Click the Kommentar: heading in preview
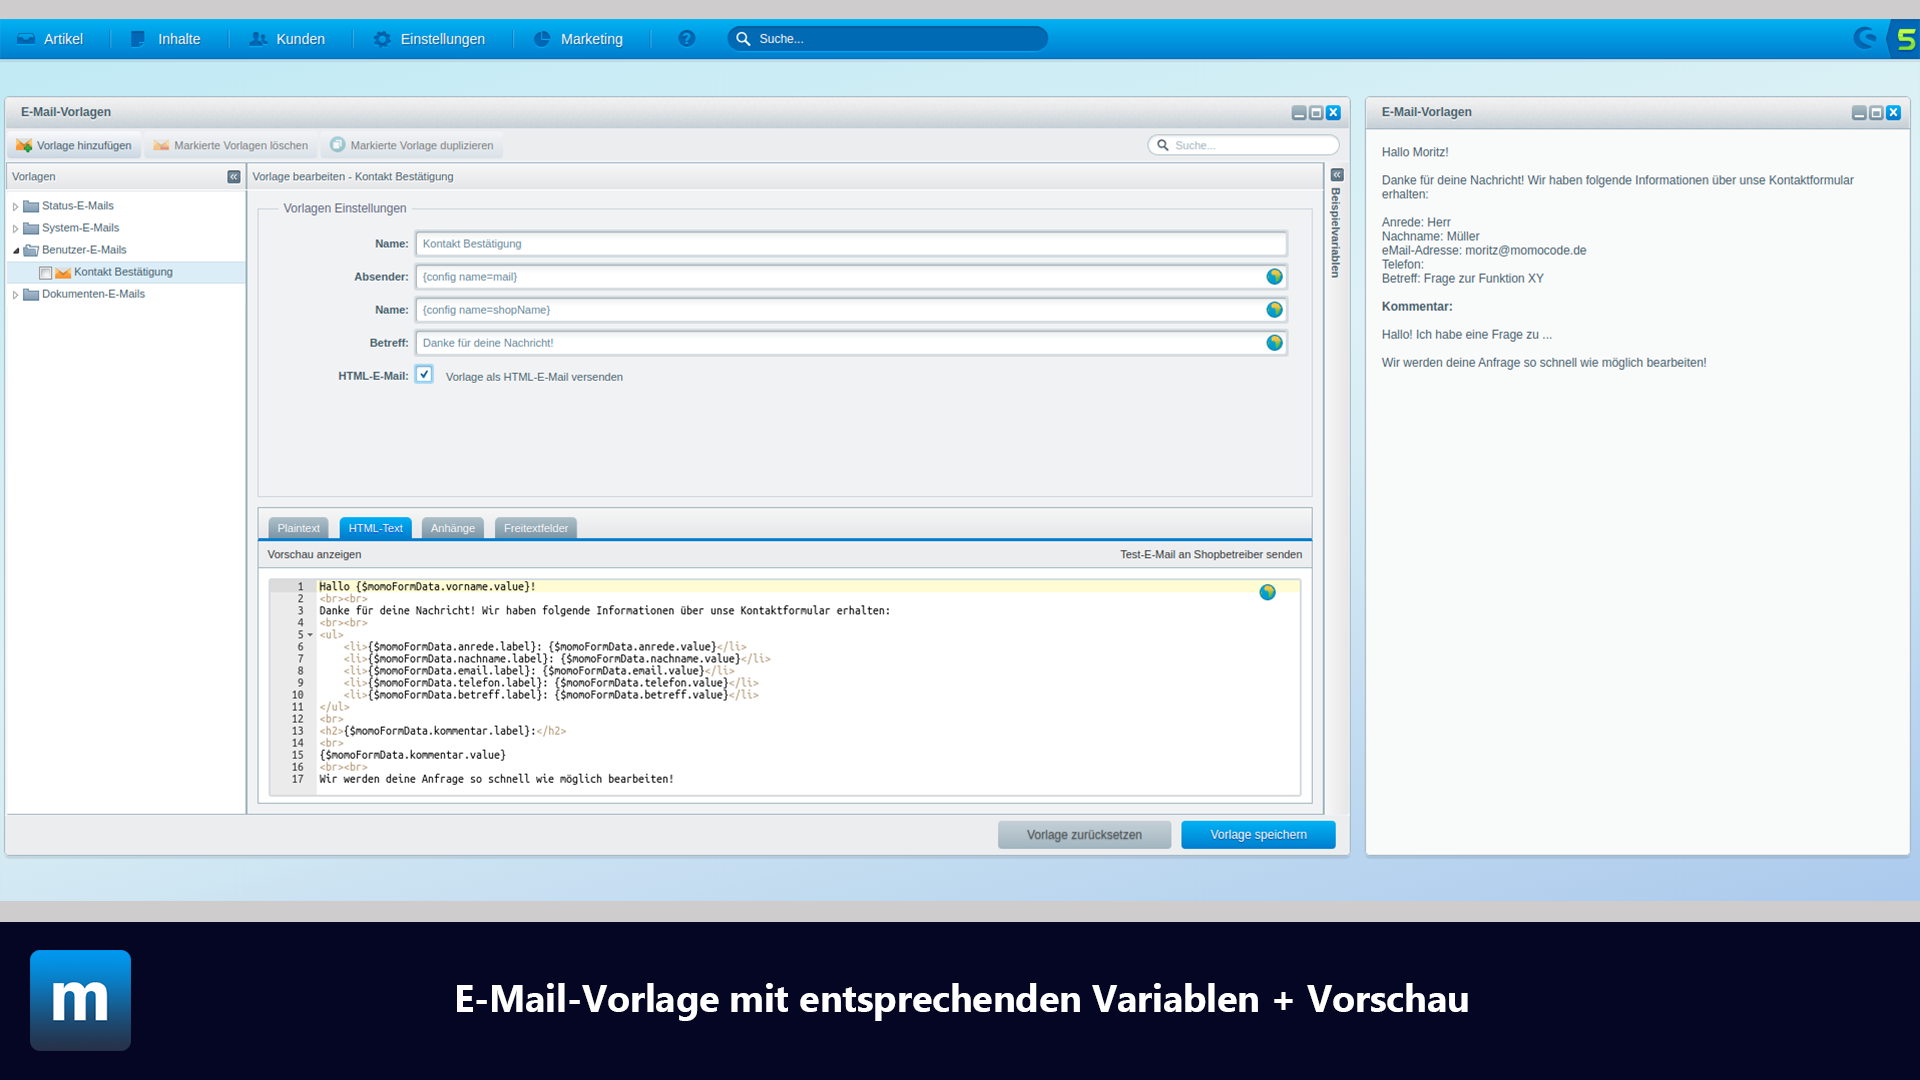The image size is (1920, 1080). pos(1417,307)
